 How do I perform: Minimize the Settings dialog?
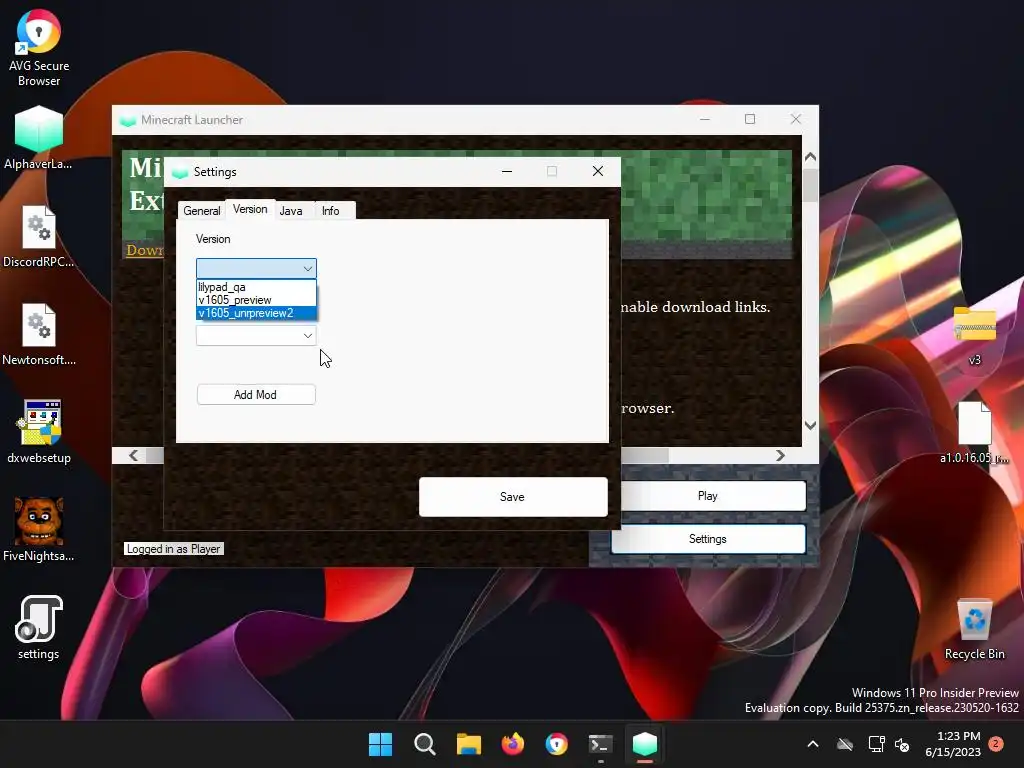tap(507, 171)
